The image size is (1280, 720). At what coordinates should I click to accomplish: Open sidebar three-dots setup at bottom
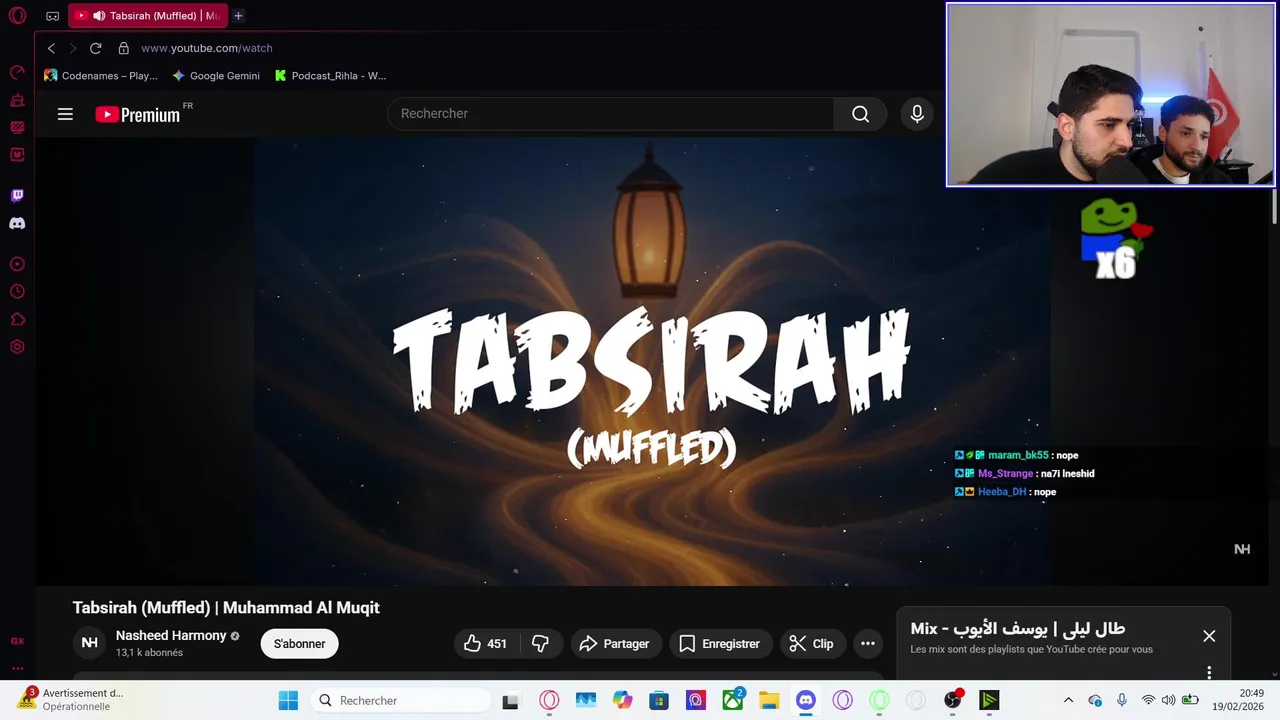(17, 668)
